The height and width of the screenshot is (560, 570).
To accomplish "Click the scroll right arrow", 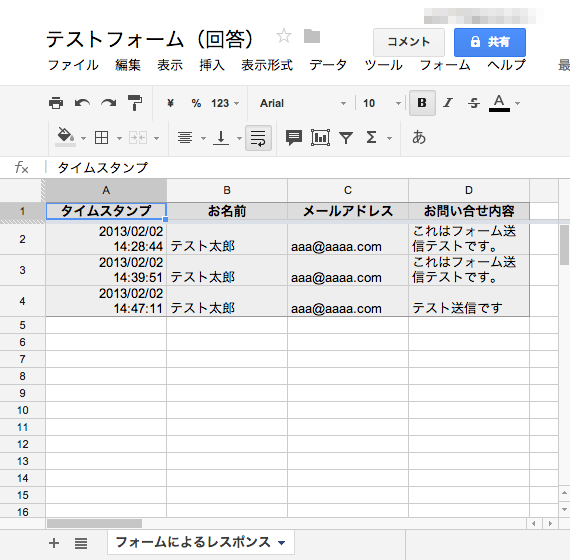I will (550, 523).
